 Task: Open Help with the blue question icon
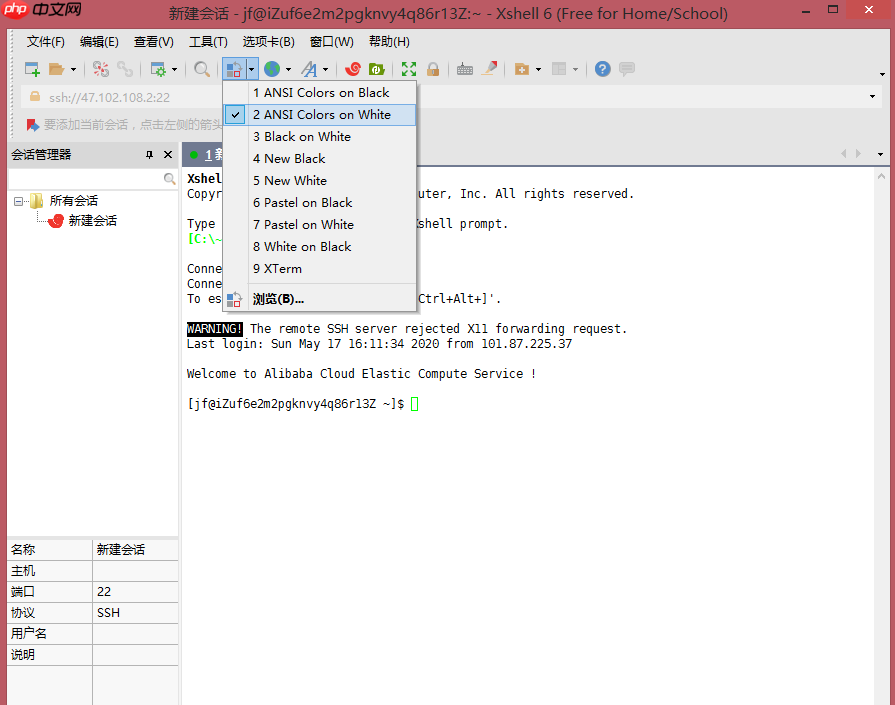(x=603, y=69)
